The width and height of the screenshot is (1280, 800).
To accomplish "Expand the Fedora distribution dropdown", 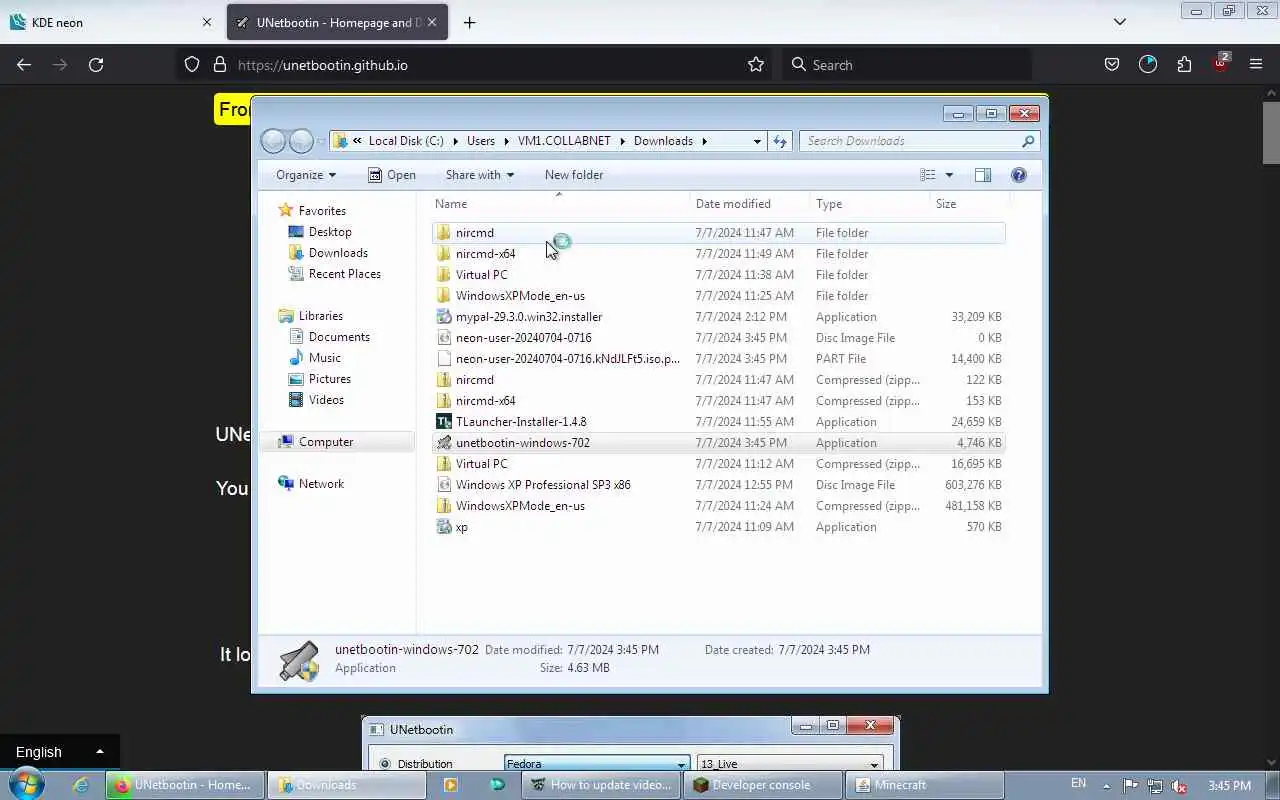I will [681, 765].
